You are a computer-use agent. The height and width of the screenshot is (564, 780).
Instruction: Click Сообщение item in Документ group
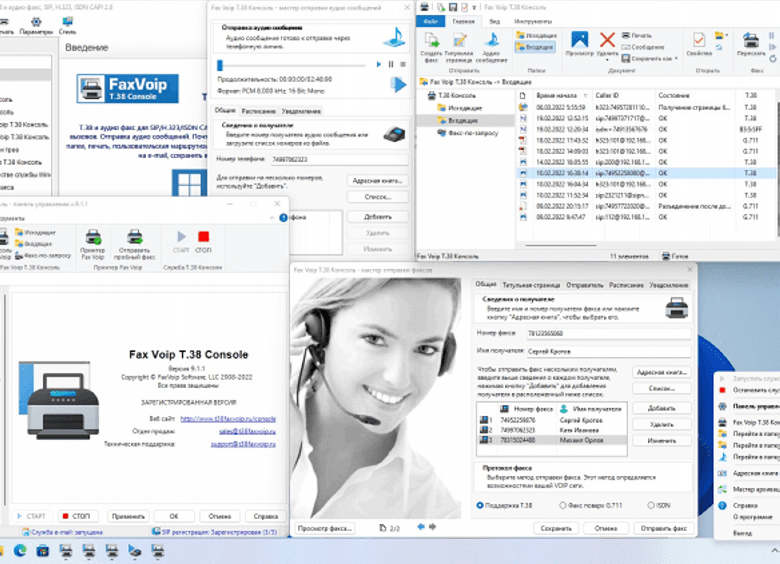643,47
